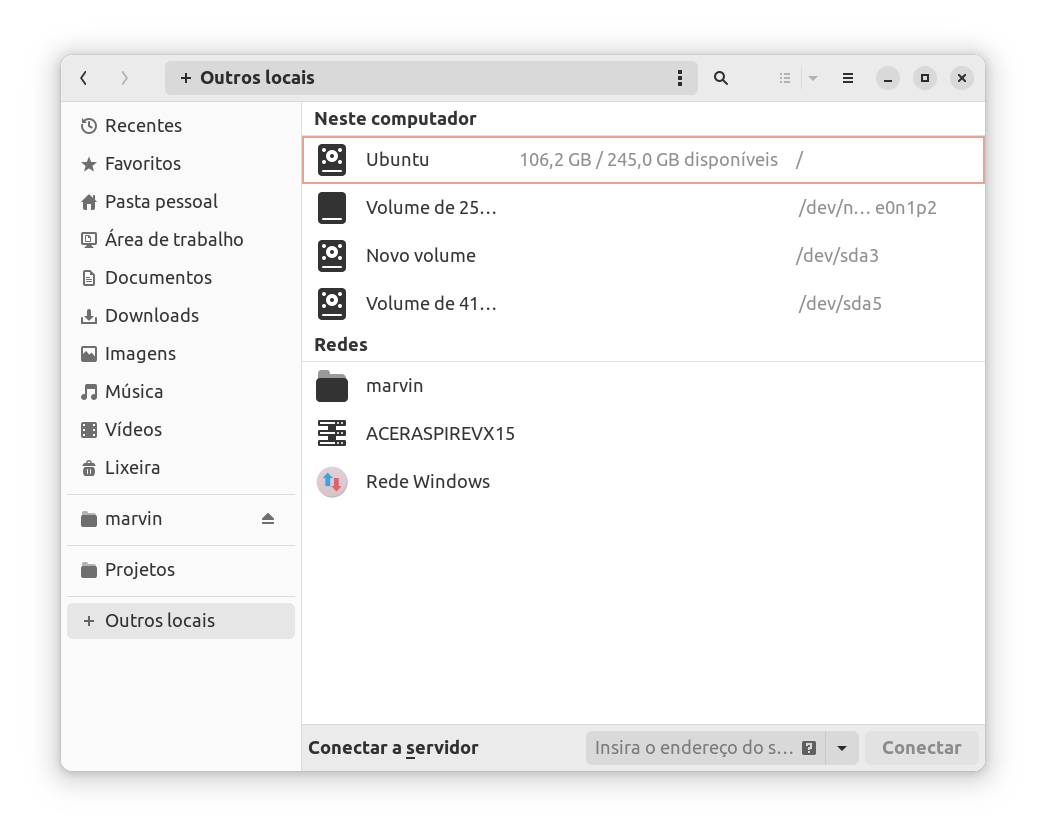Screen dimensions: 1046x838
Task: Open the marvin network folder
Action: (394, 386)
